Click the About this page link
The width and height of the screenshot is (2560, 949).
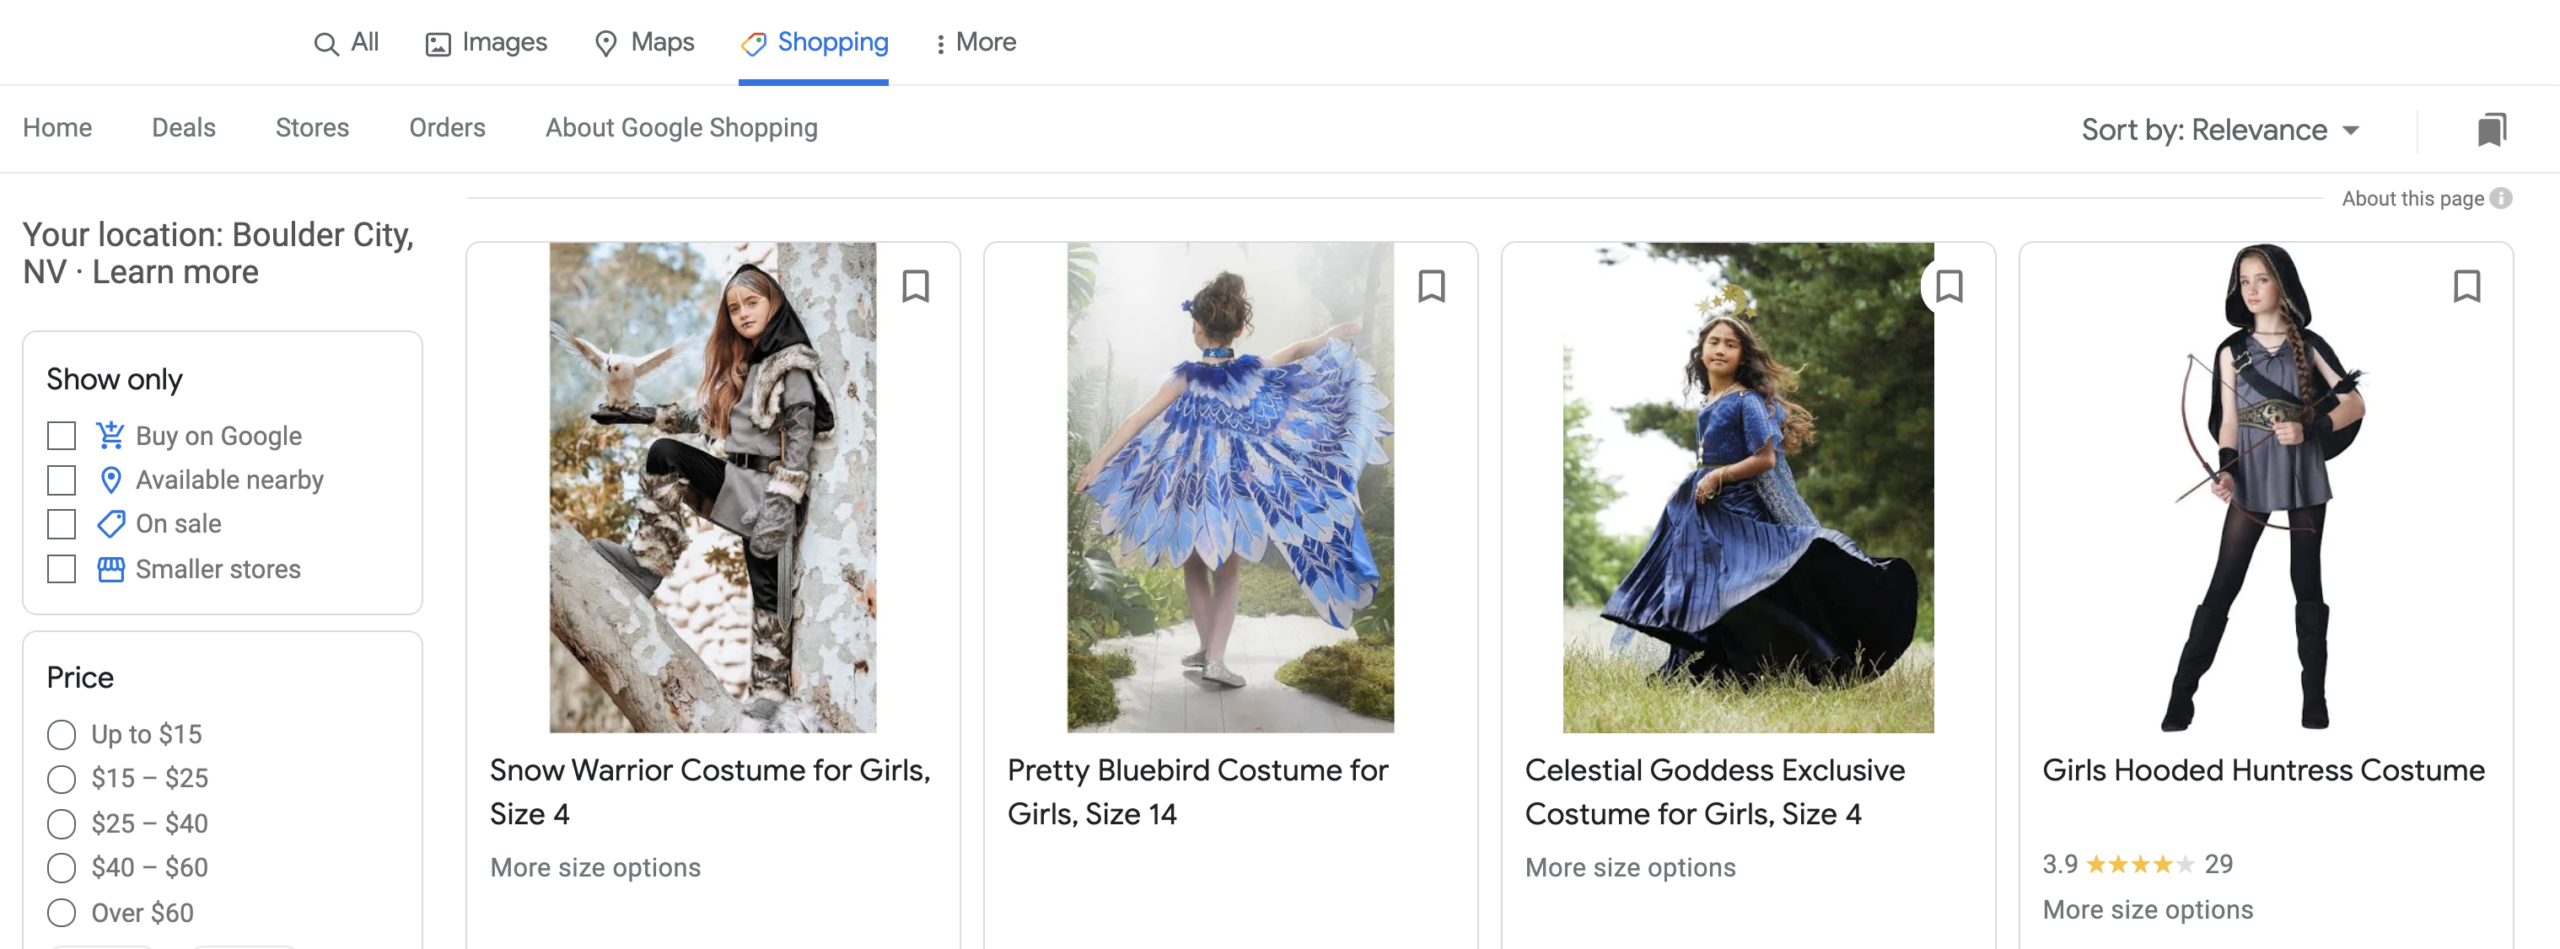point(2412,198)
